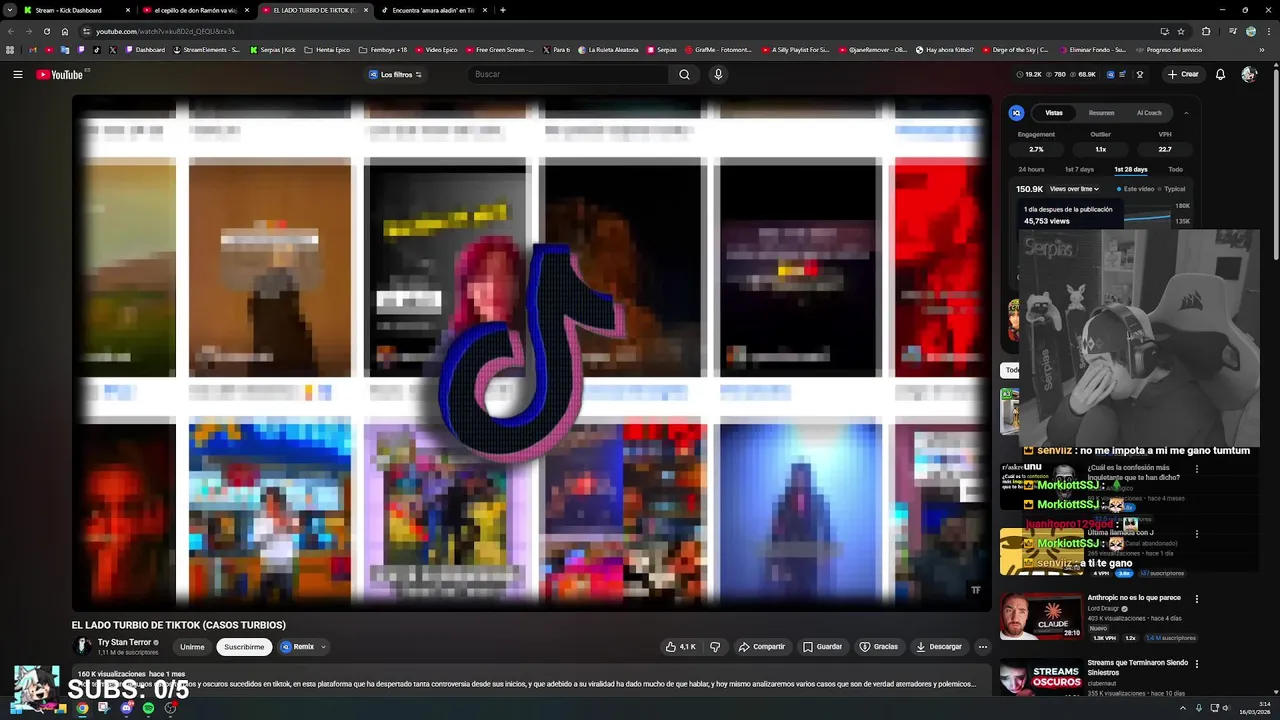Dislike the video with thumbs down
The image size is (1280, 720).
pyautogui.click(x=714, y=647)
